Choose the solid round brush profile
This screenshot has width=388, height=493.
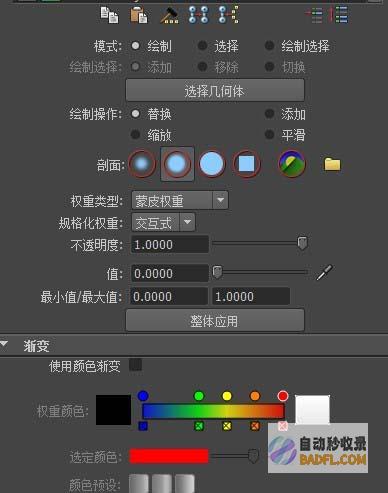pyautogui.click(x=212, y=164)
